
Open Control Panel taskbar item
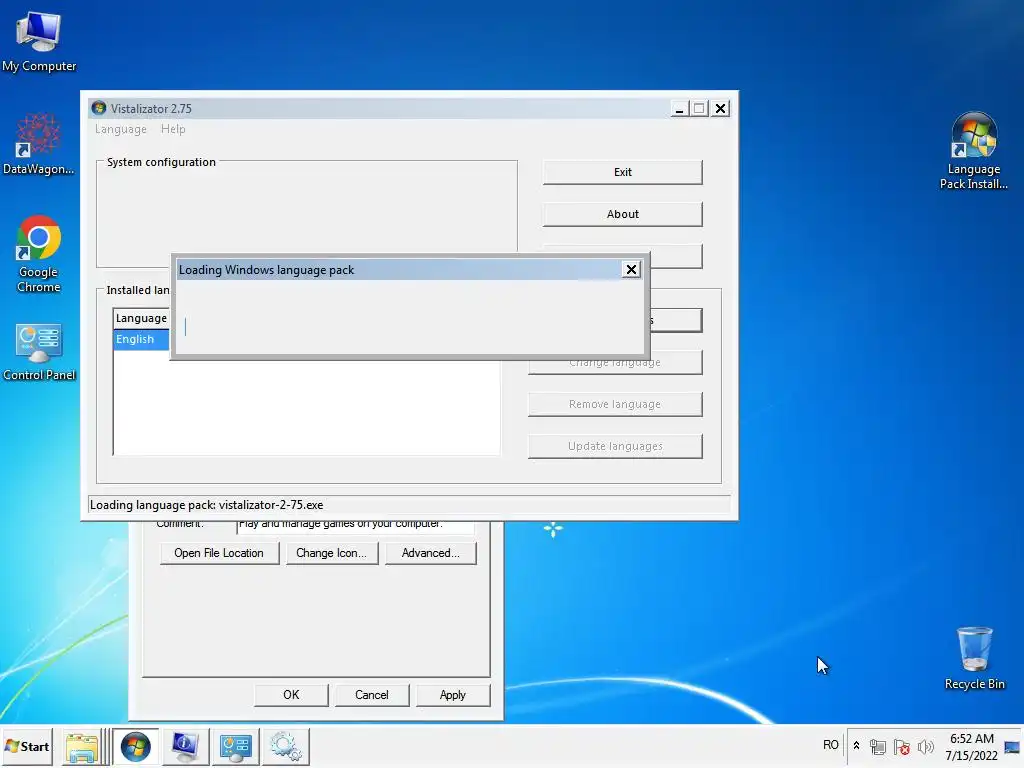coord(236,746)
